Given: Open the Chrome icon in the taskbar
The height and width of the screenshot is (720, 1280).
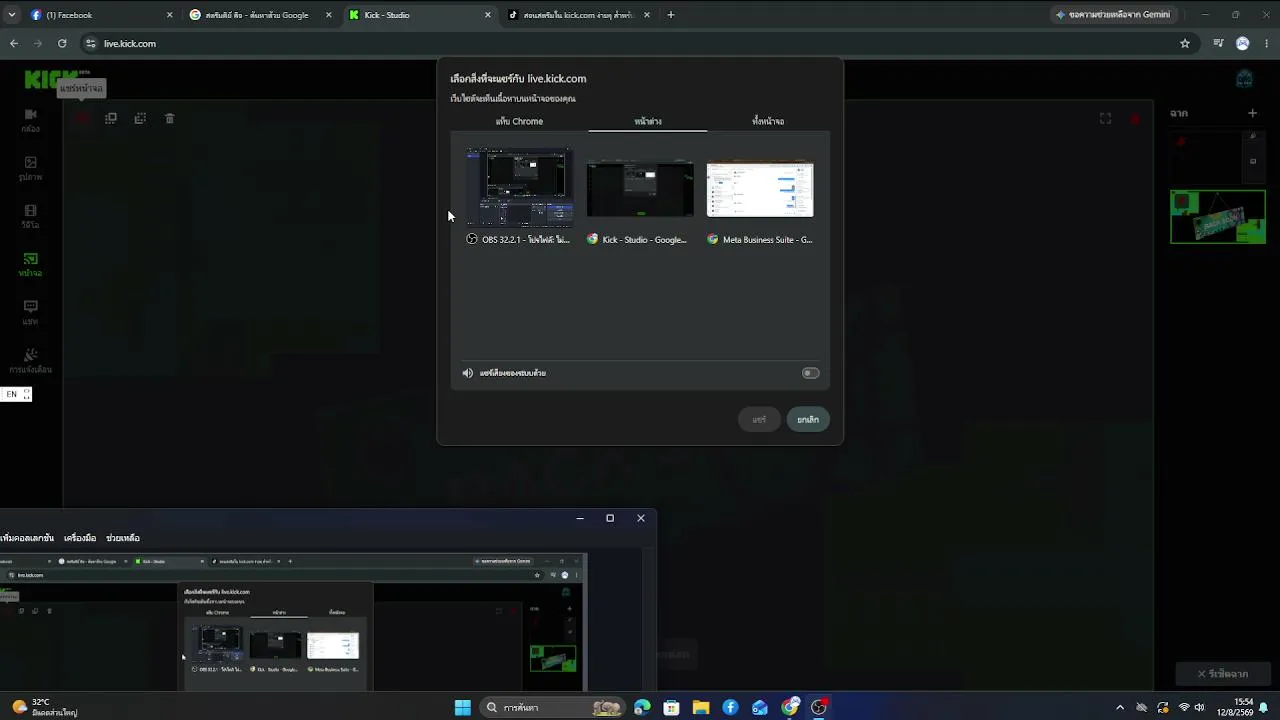Looking at the screenshot, I should 791,707.
